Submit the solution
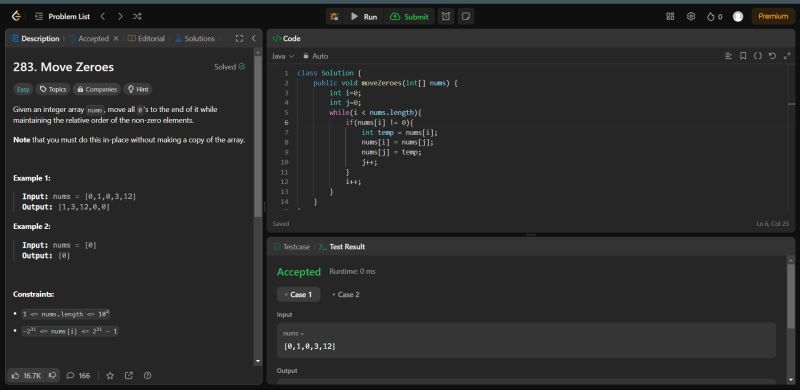 pos(409,16)
